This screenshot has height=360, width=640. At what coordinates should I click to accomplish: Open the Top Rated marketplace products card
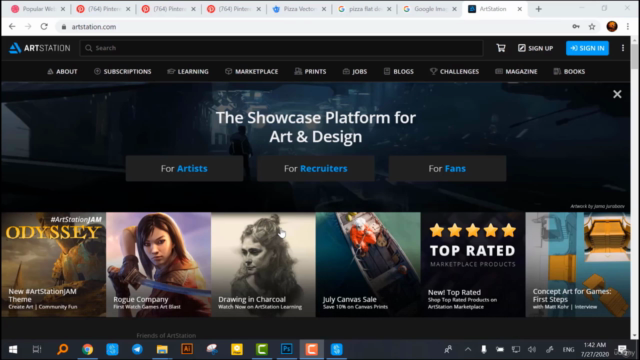coord(473,264)
